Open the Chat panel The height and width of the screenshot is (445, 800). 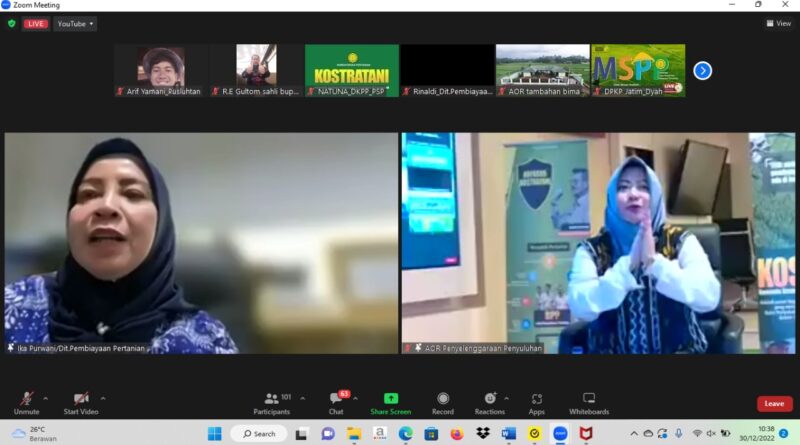(x=336, y=399)
